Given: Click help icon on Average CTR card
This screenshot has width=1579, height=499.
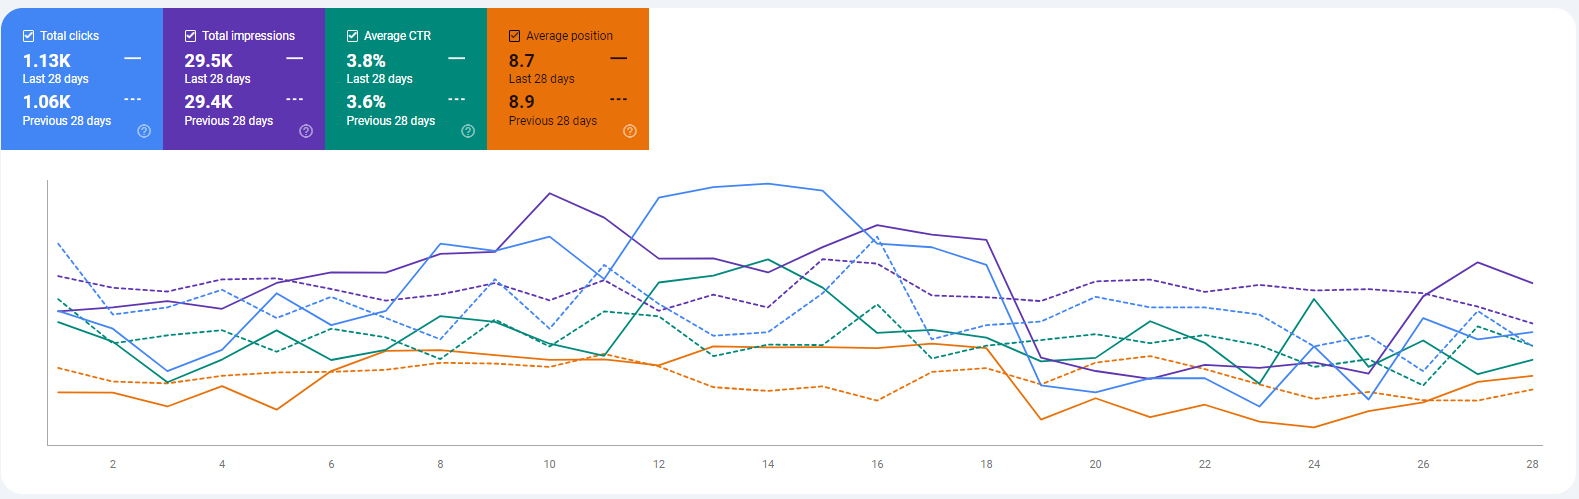Looking at the screenshot, I should pyautogui.click(x=468, y=131).
